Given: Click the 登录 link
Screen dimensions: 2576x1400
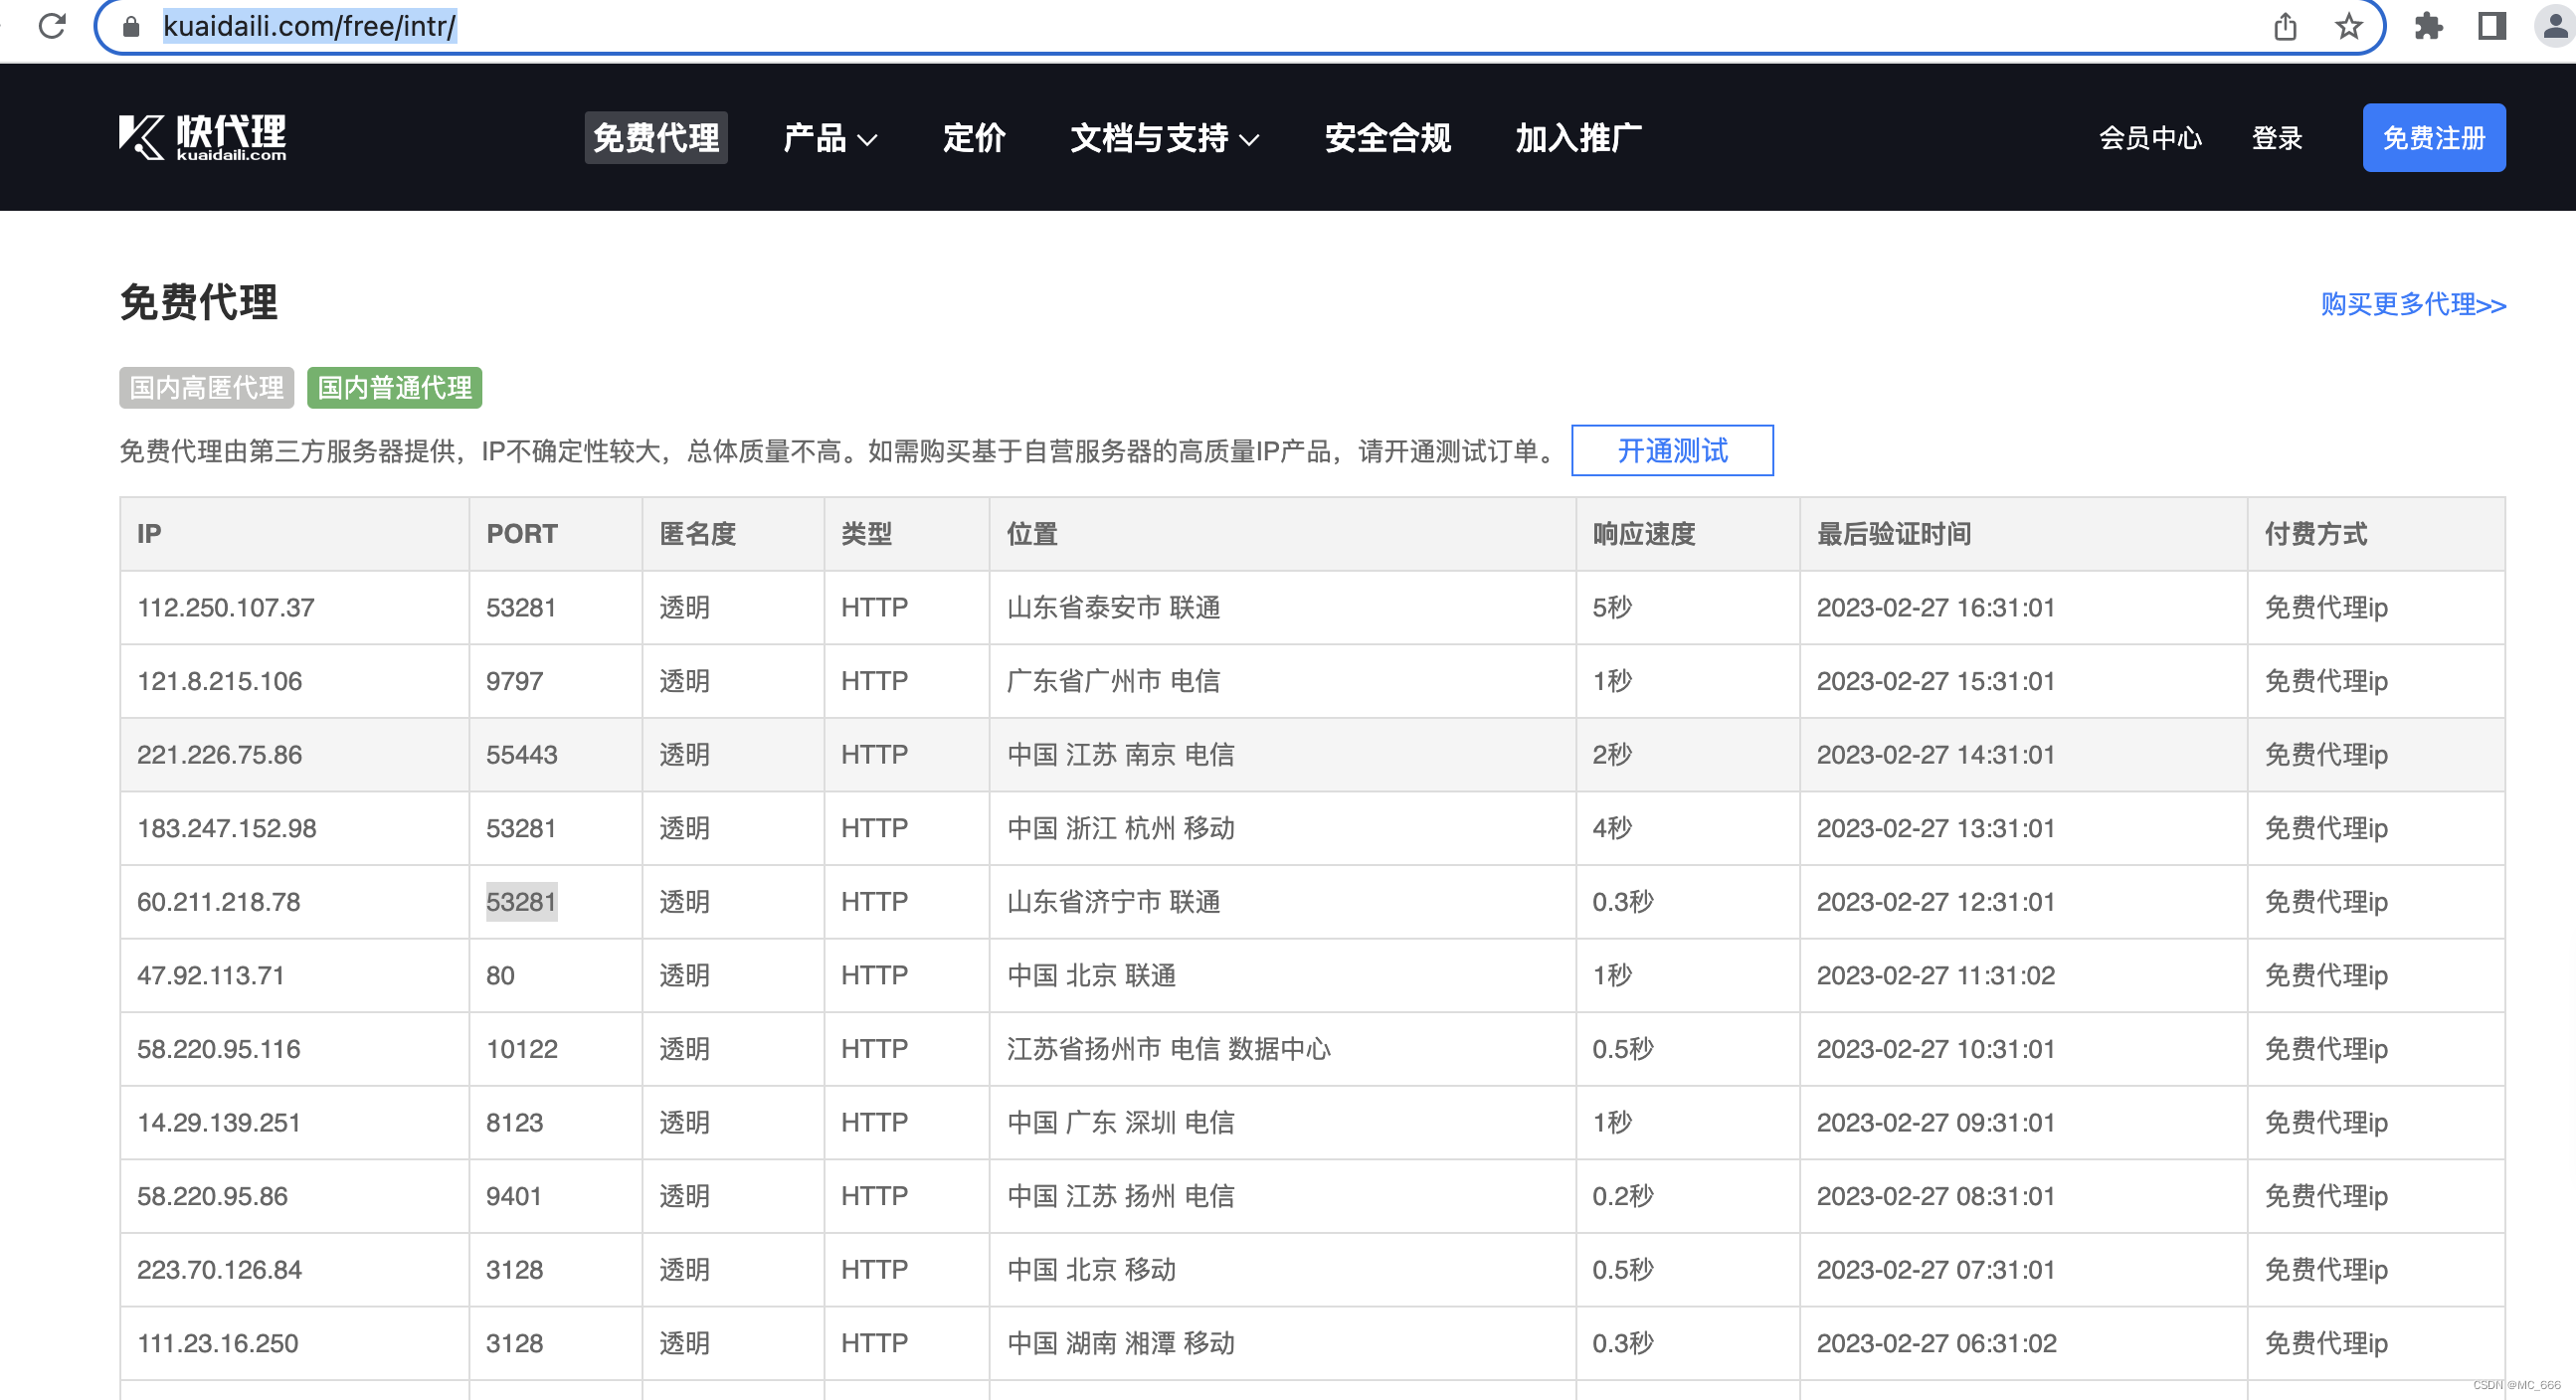Looking at the screenshot, I should pos(2277,138).
